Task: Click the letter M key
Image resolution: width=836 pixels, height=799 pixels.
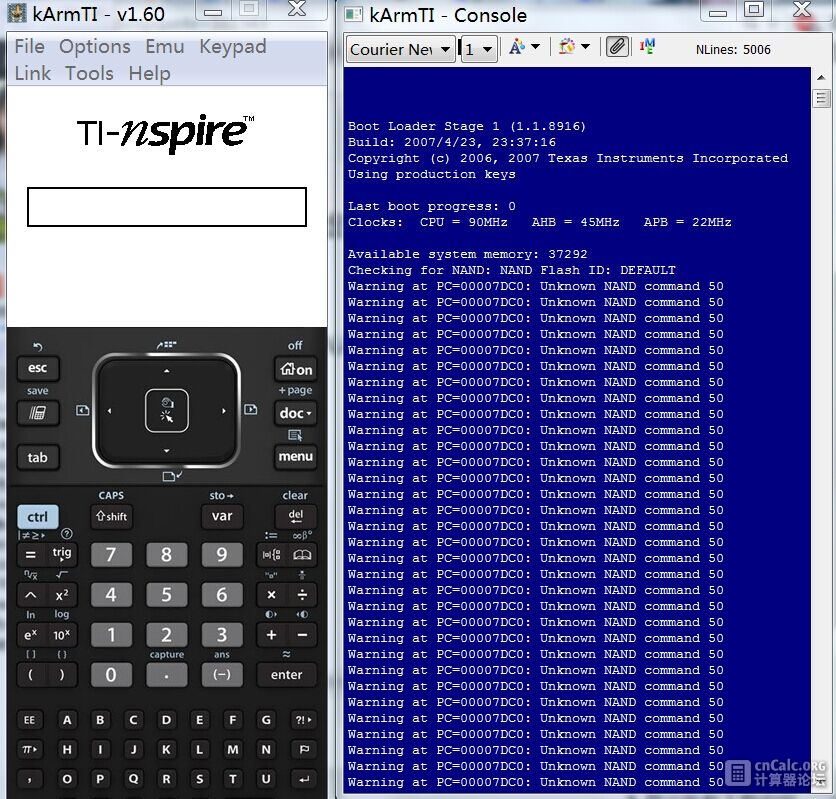Action: [x=233, y=749]
